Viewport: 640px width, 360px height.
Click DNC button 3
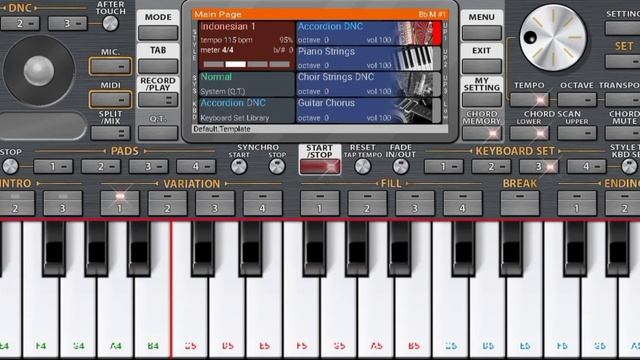click(67, 23)
